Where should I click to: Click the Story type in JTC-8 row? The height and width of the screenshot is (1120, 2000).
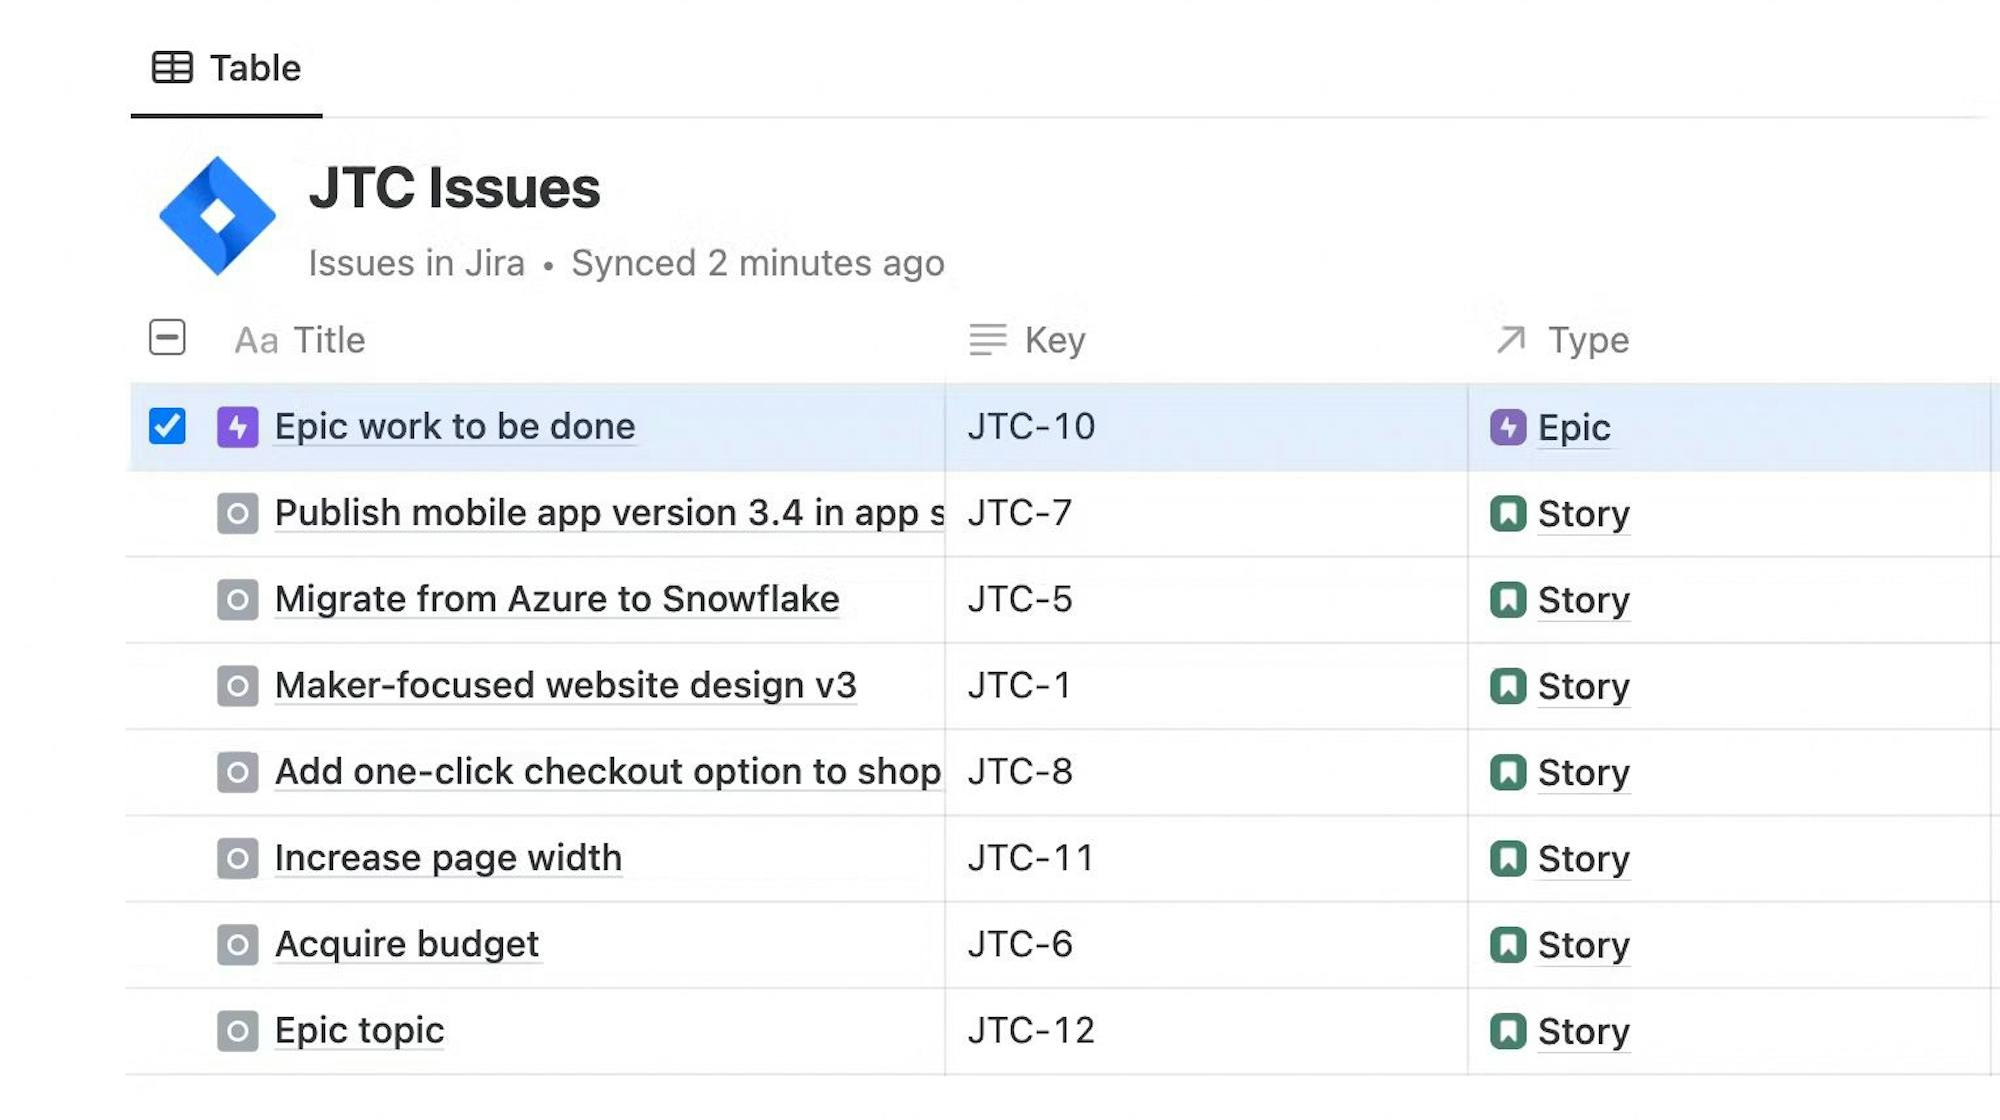1584,772
